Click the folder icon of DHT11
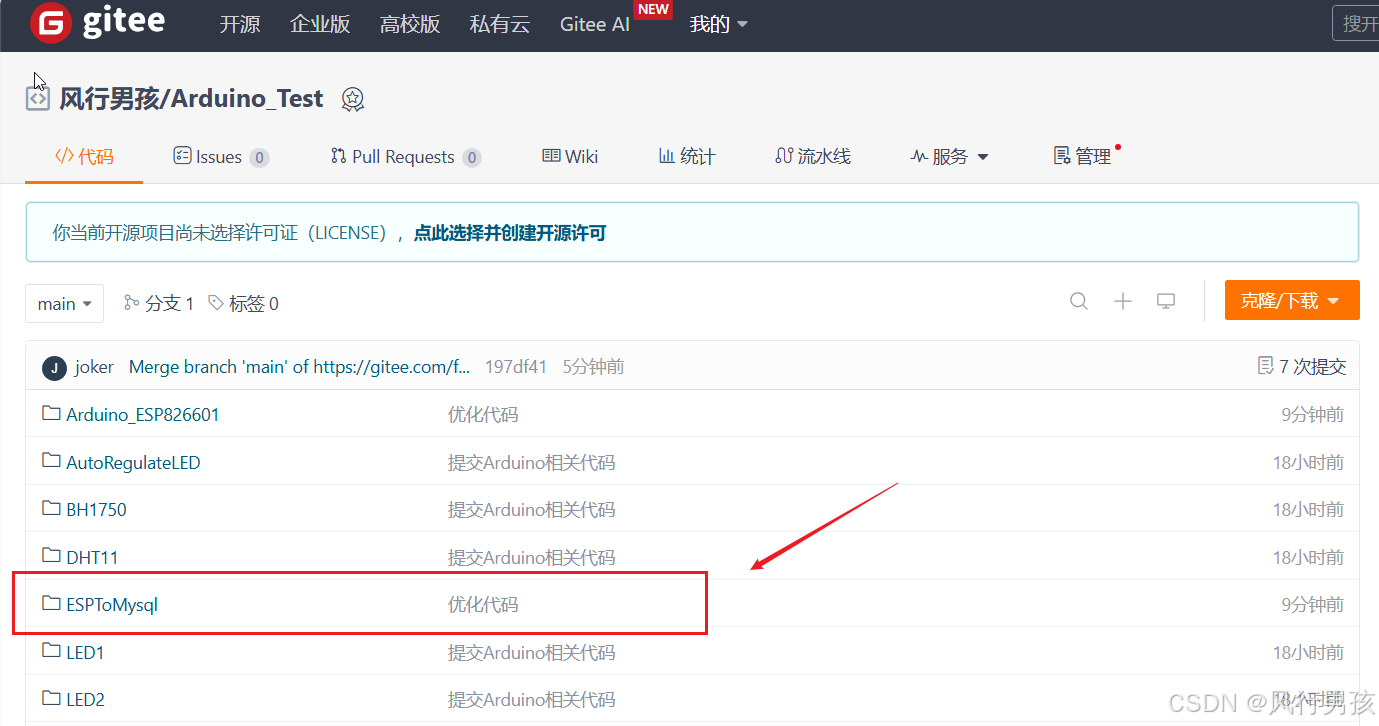 click(51, 556)
